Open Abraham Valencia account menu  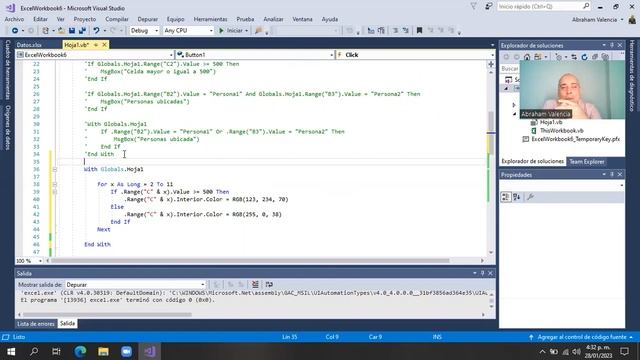(598, 20)
